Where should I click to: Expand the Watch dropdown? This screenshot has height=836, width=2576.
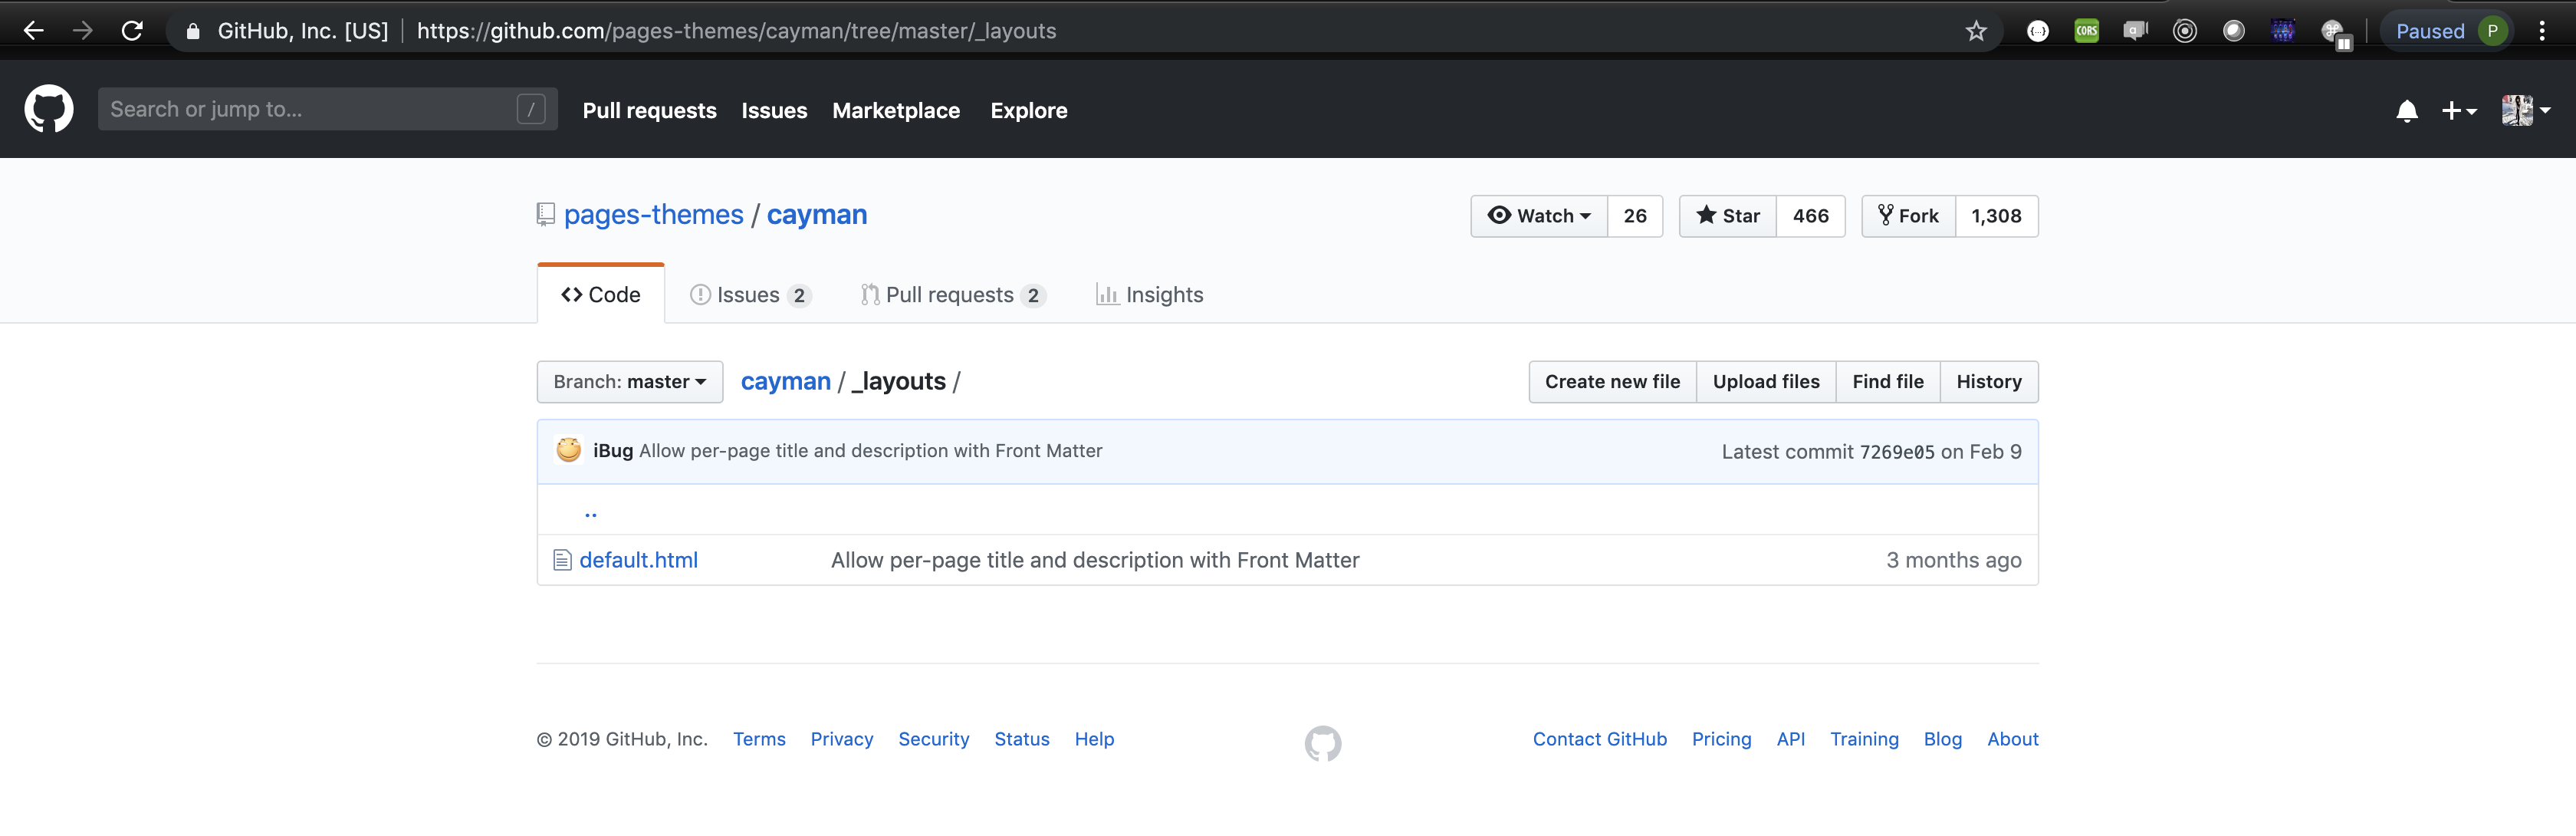click(1539, 216)
